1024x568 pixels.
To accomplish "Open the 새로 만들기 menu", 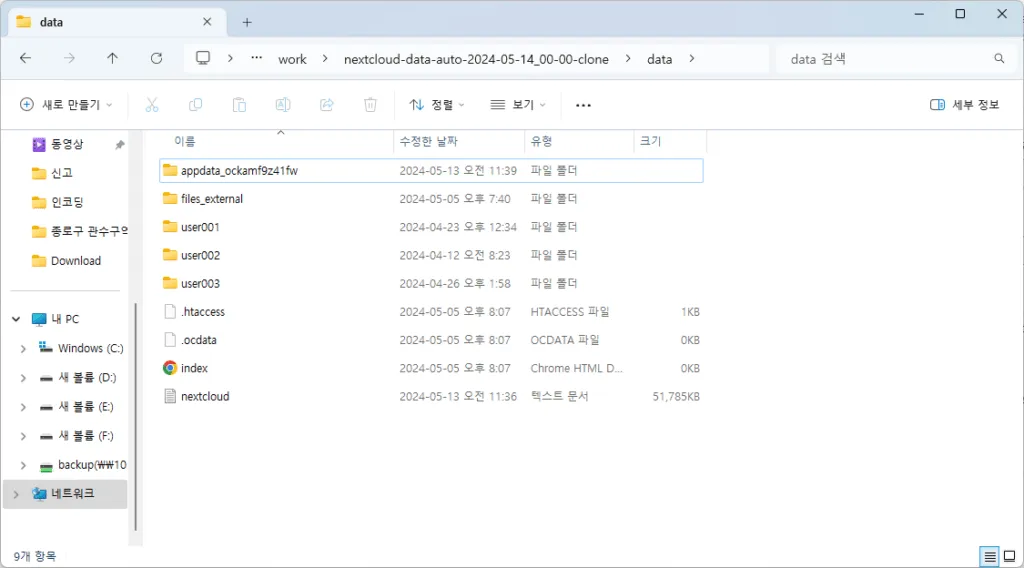I will point(66,104).
